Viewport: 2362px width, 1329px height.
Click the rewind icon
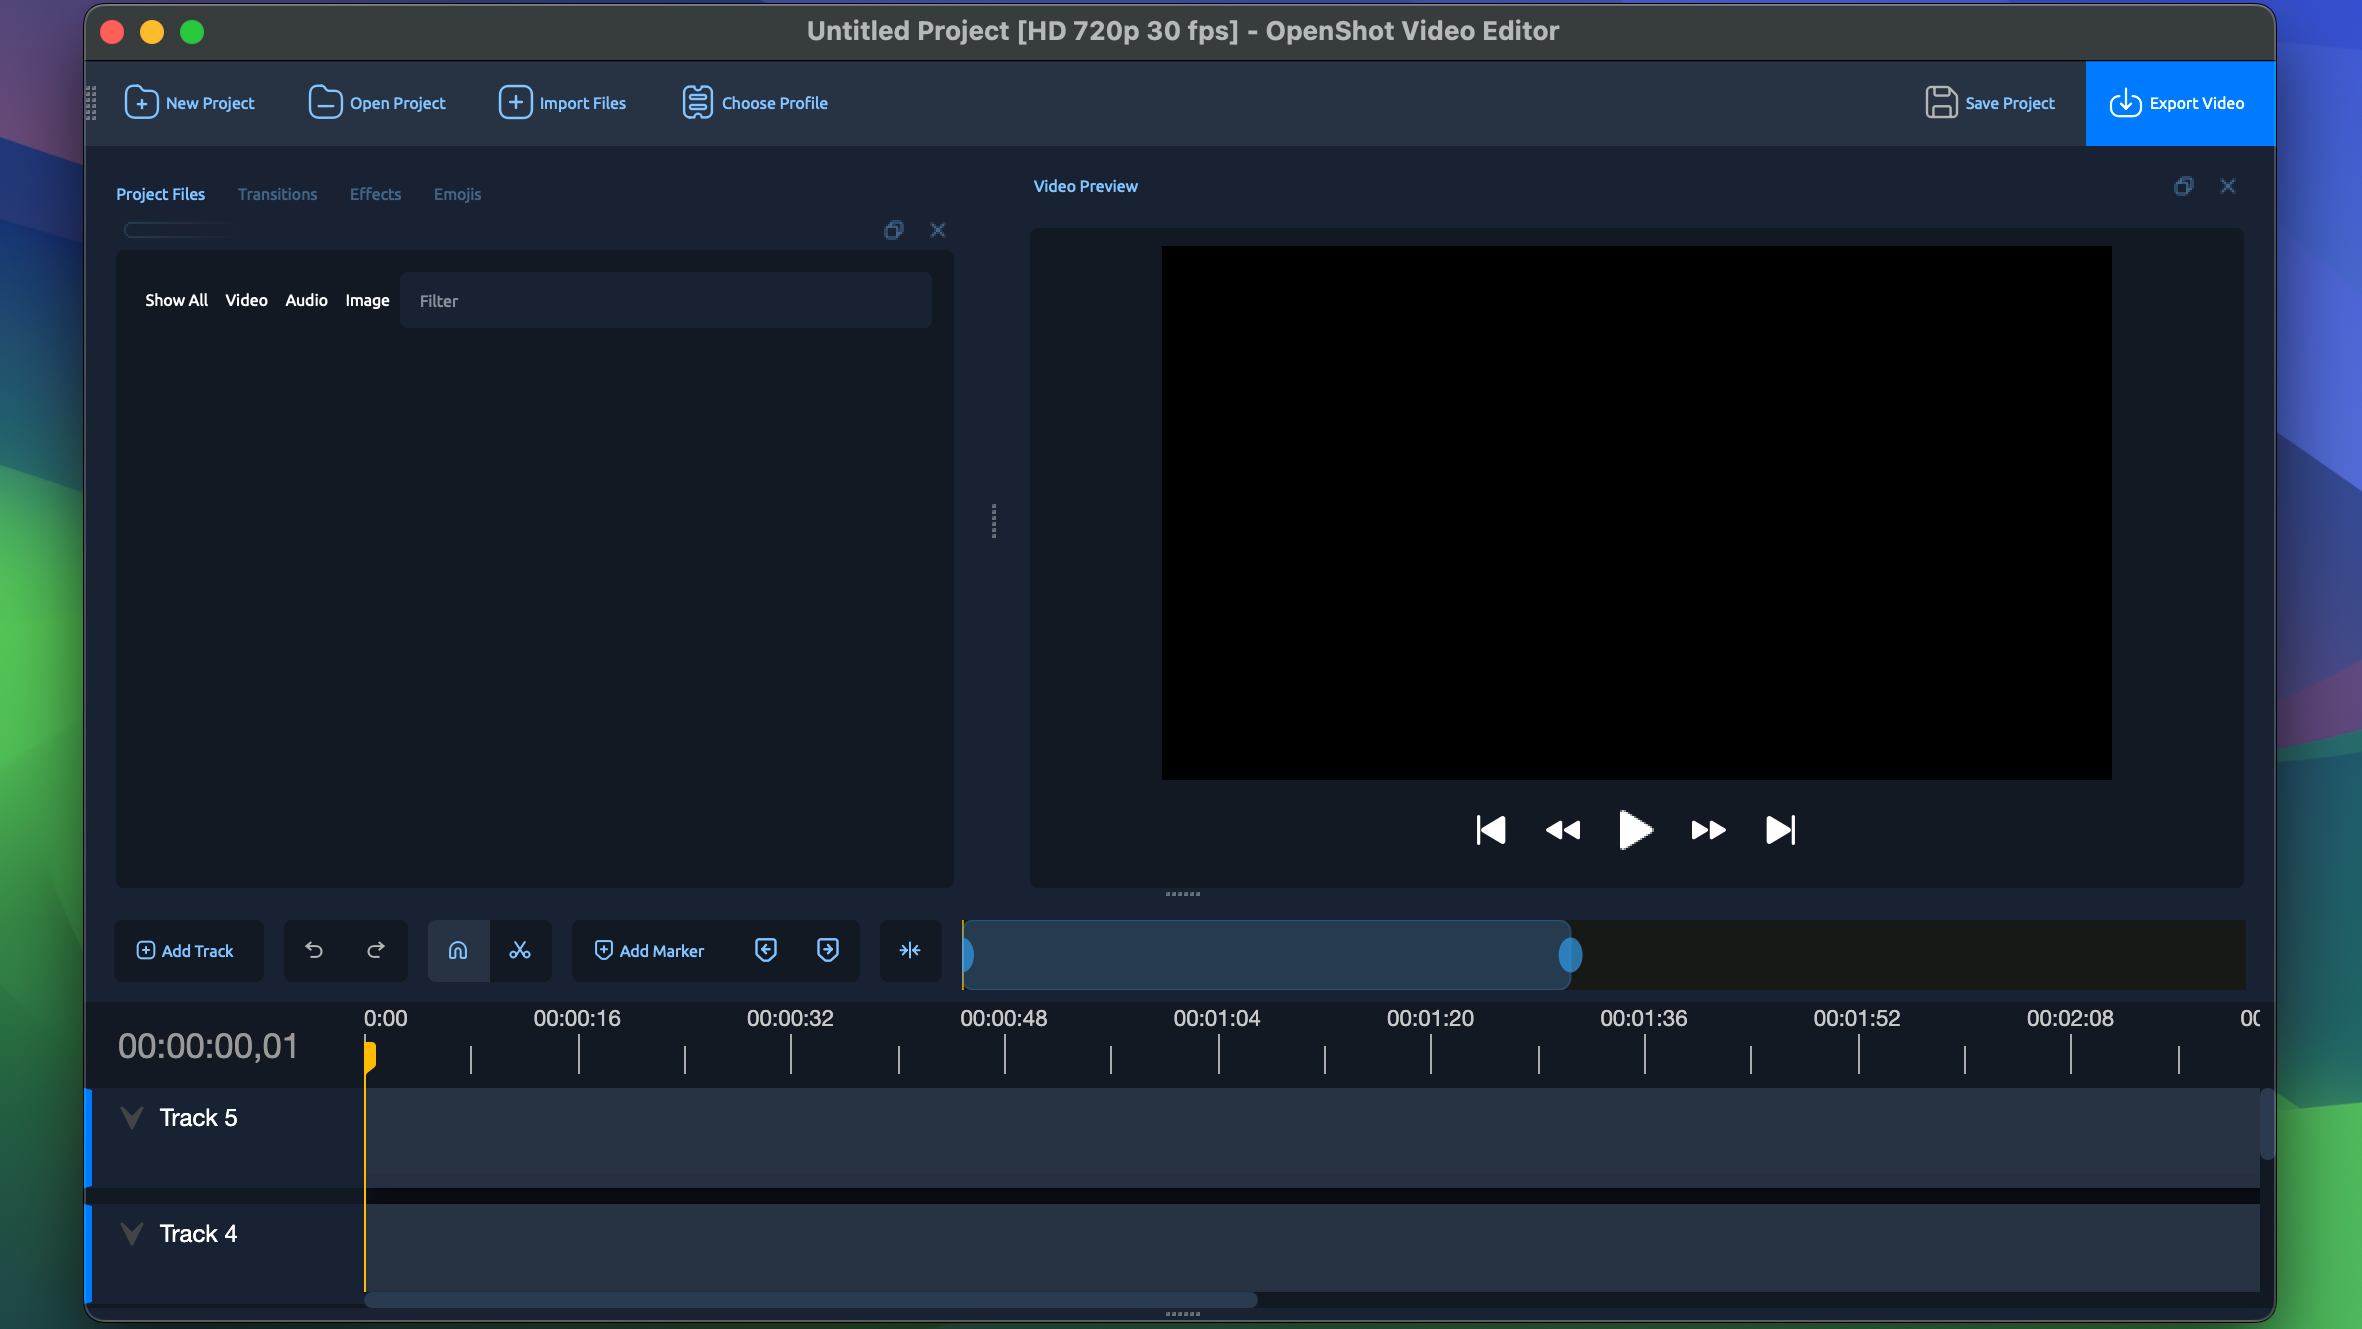(1562, 830)
